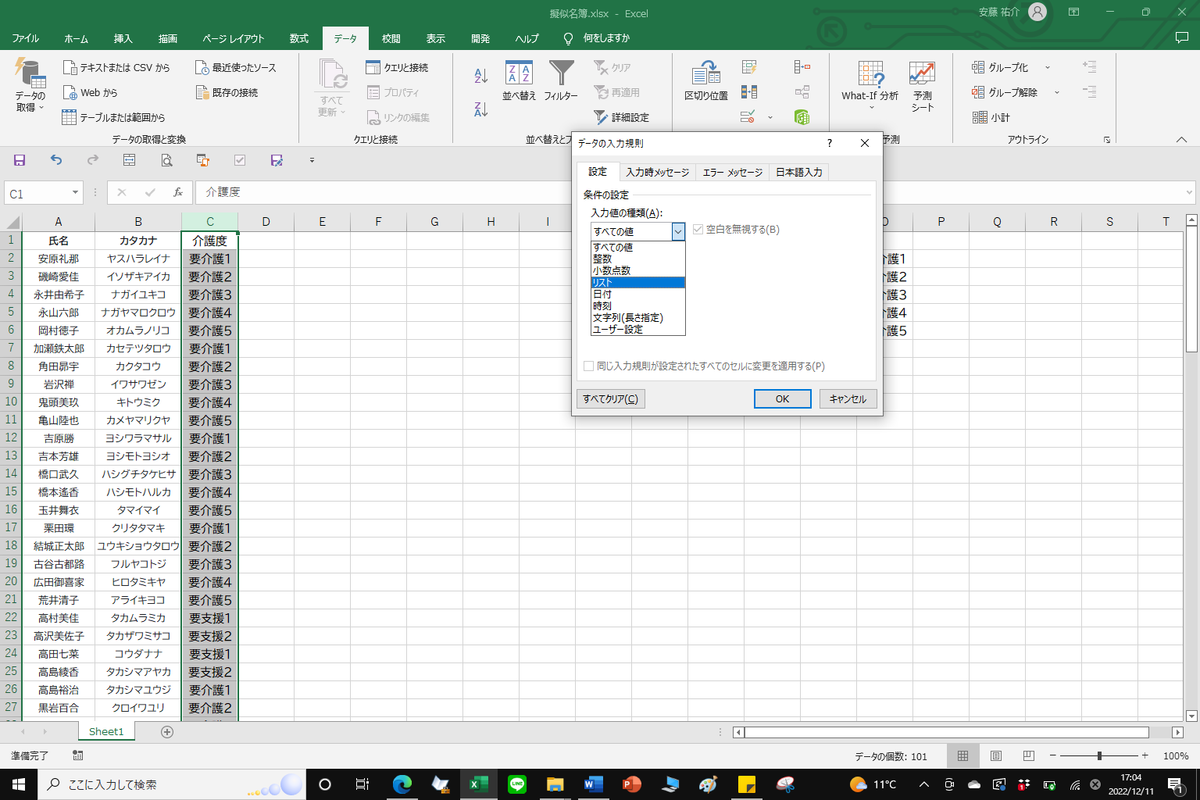Viewport: 1200px width, 800px height.
Task: Open PowerPoint from the taskbar
Action: 631,784
